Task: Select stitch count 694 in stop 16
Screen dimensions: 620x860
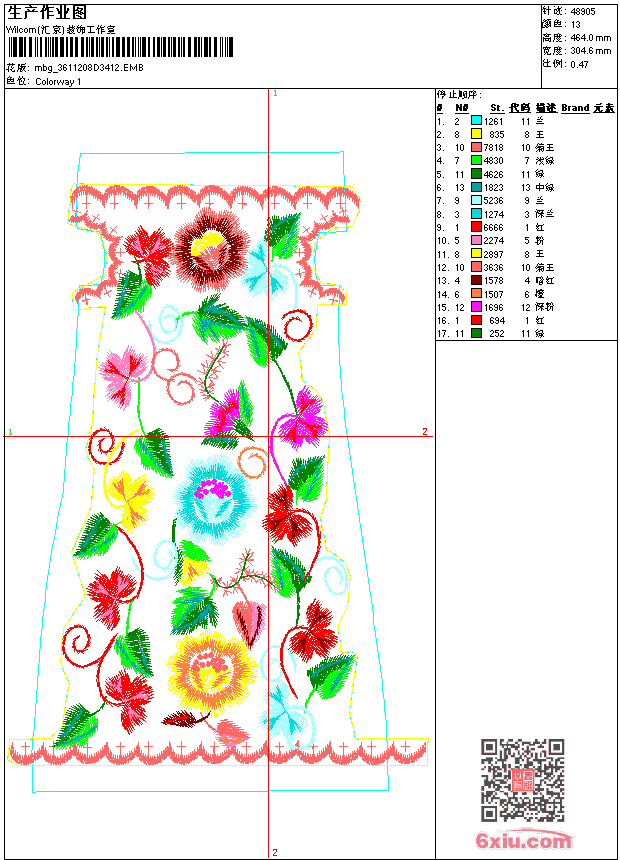Action: (497, 321)
